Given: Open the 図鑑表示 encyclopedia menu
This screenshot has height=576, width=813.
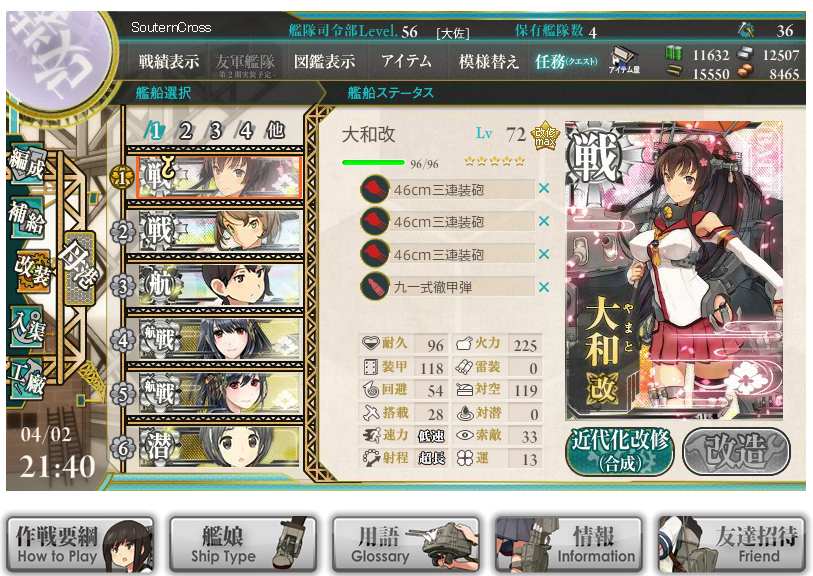Looking at the screenshot, I should pos(325,62).
